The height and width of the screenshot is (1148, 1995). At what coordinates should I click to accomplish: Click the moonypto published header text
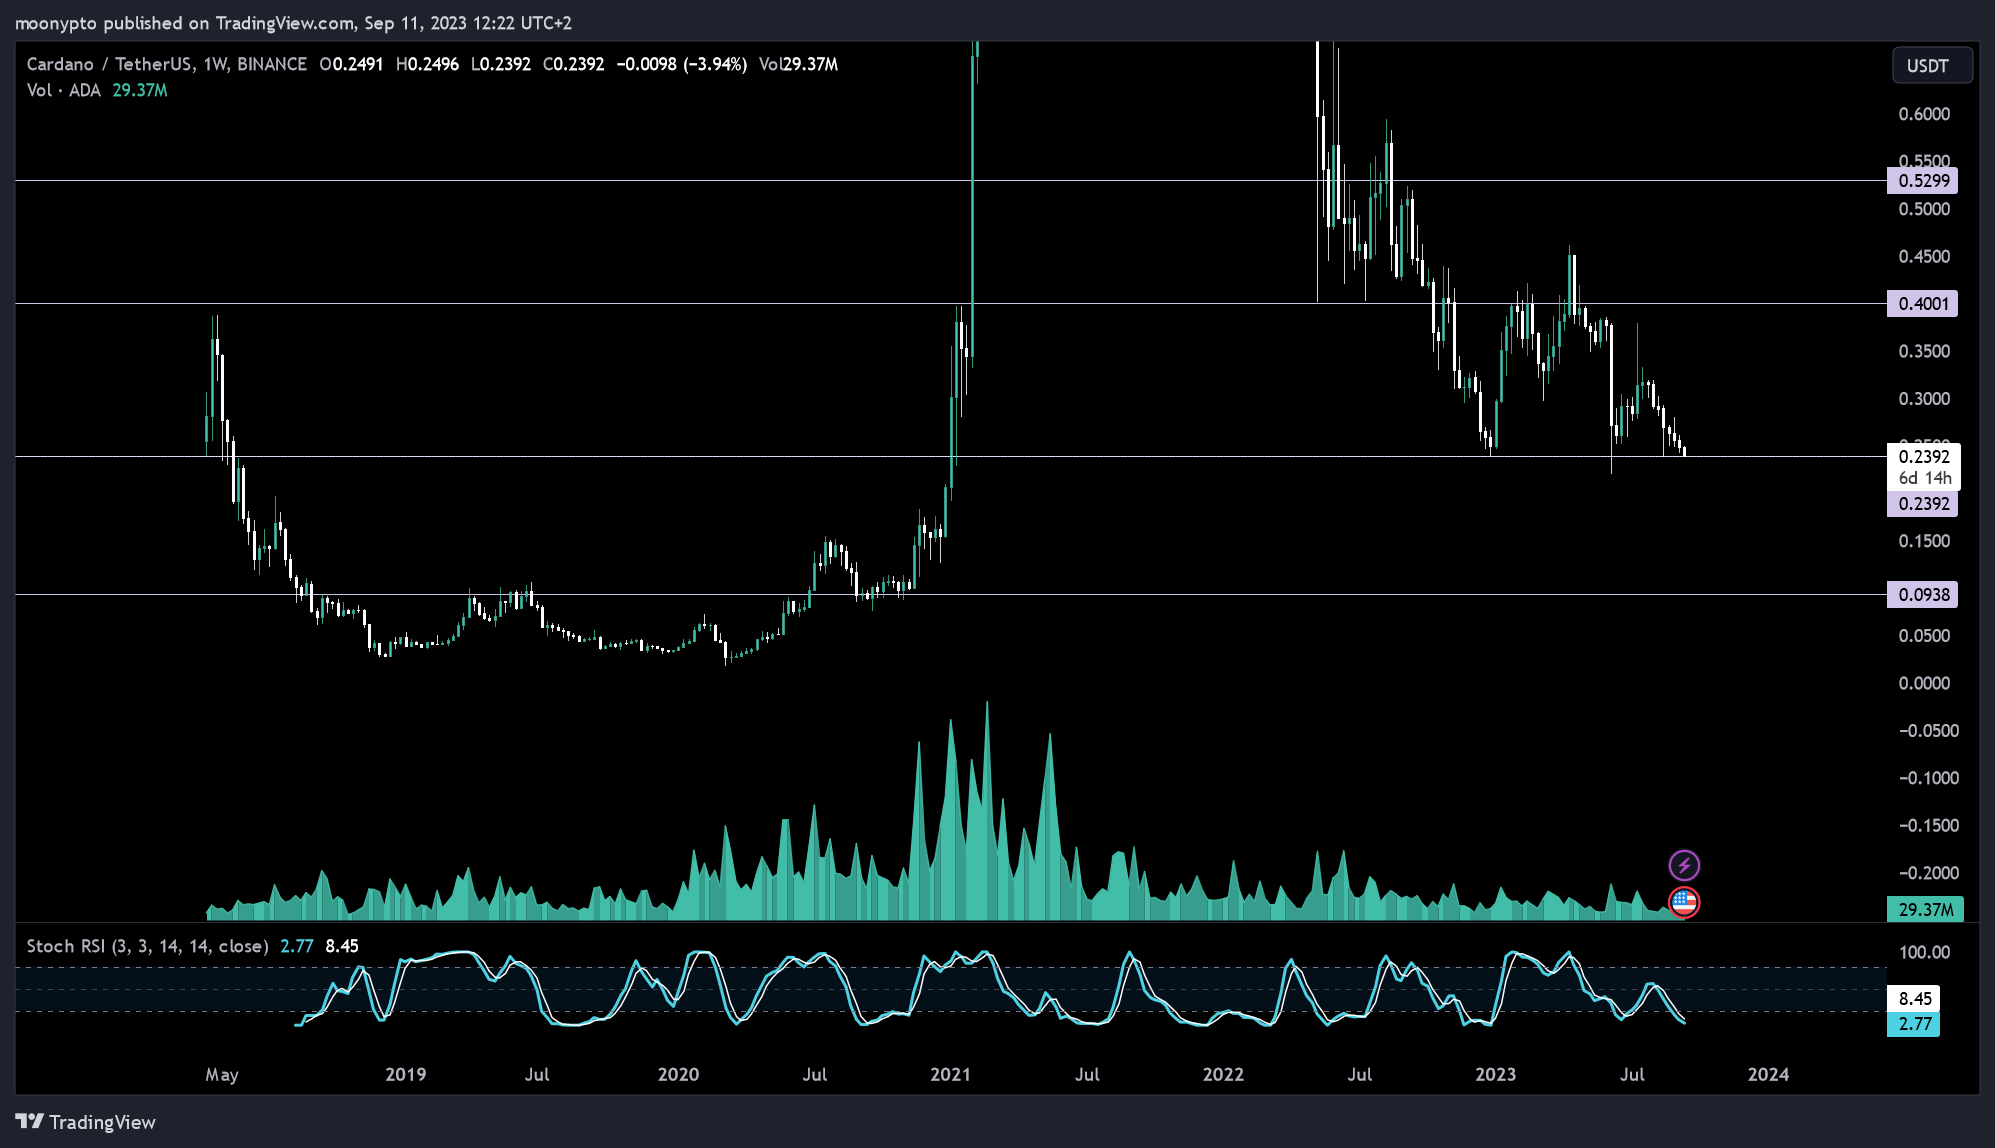[x=293, y=23]
